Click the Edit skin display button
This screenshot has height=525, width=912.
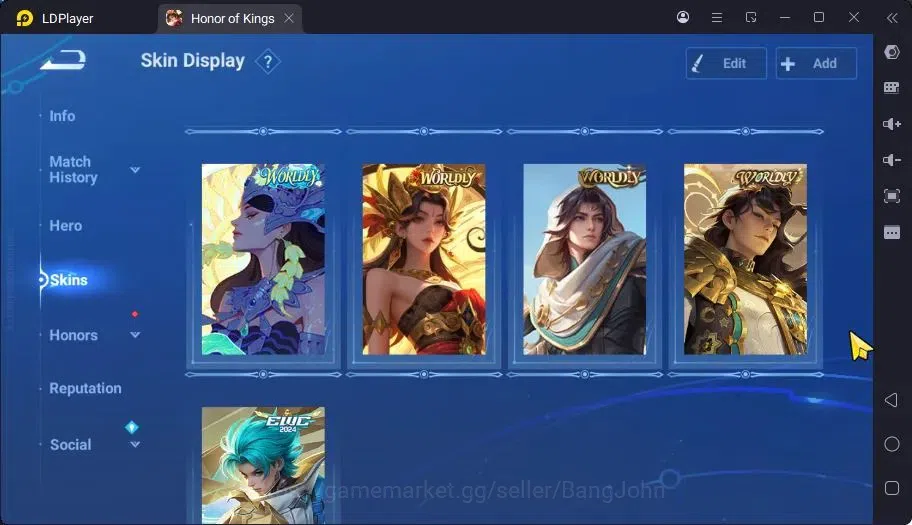726,63
